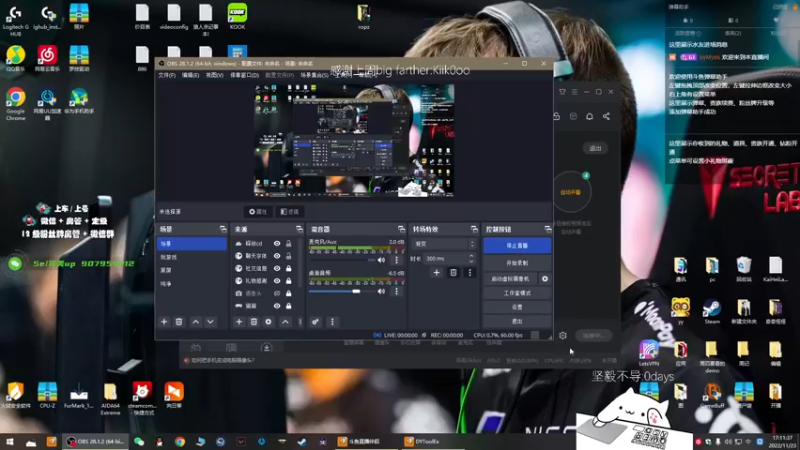Move scene up with the up arrow in 场景 panel
Viewport: 800px width, 450px height.
196,322
